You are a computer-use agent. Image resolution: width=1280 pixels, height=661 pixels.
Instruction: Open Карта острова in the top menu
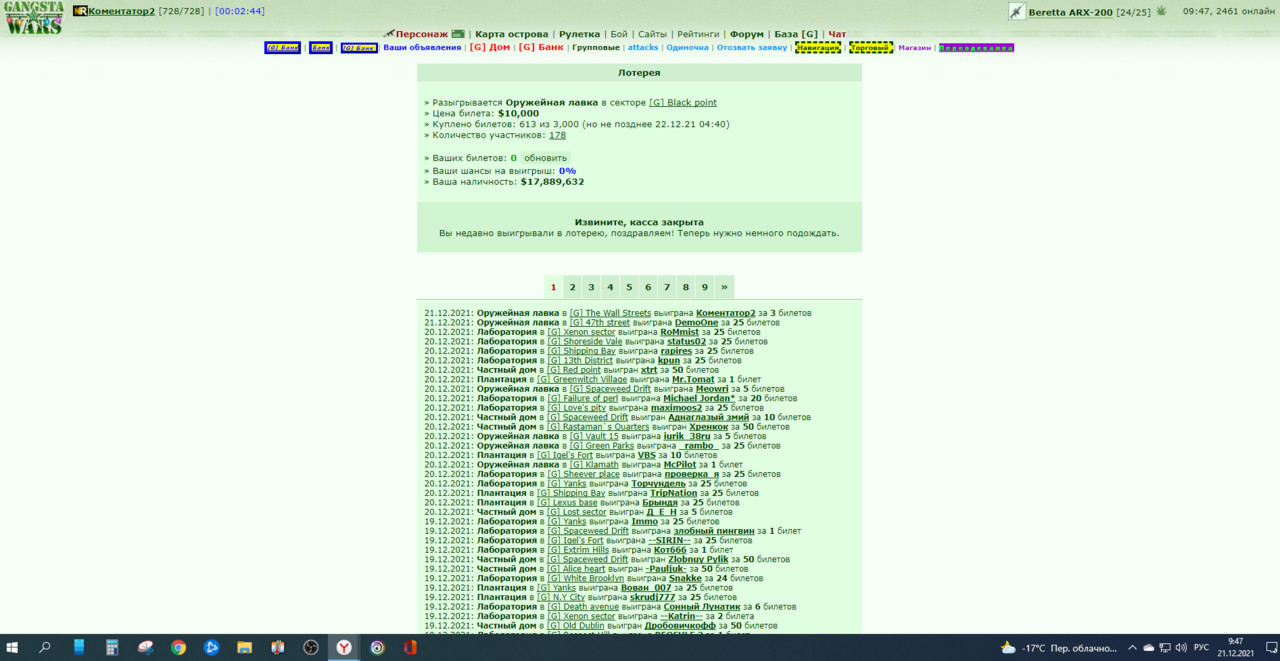tap(511, 34)
